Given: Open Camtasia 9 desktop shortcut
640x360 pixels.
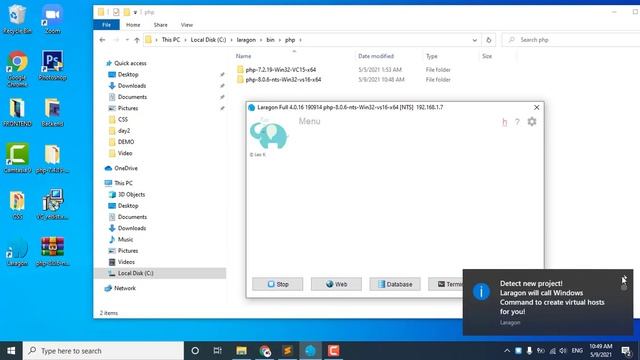Looking at the screenshot, I should (x=17, y=158).
